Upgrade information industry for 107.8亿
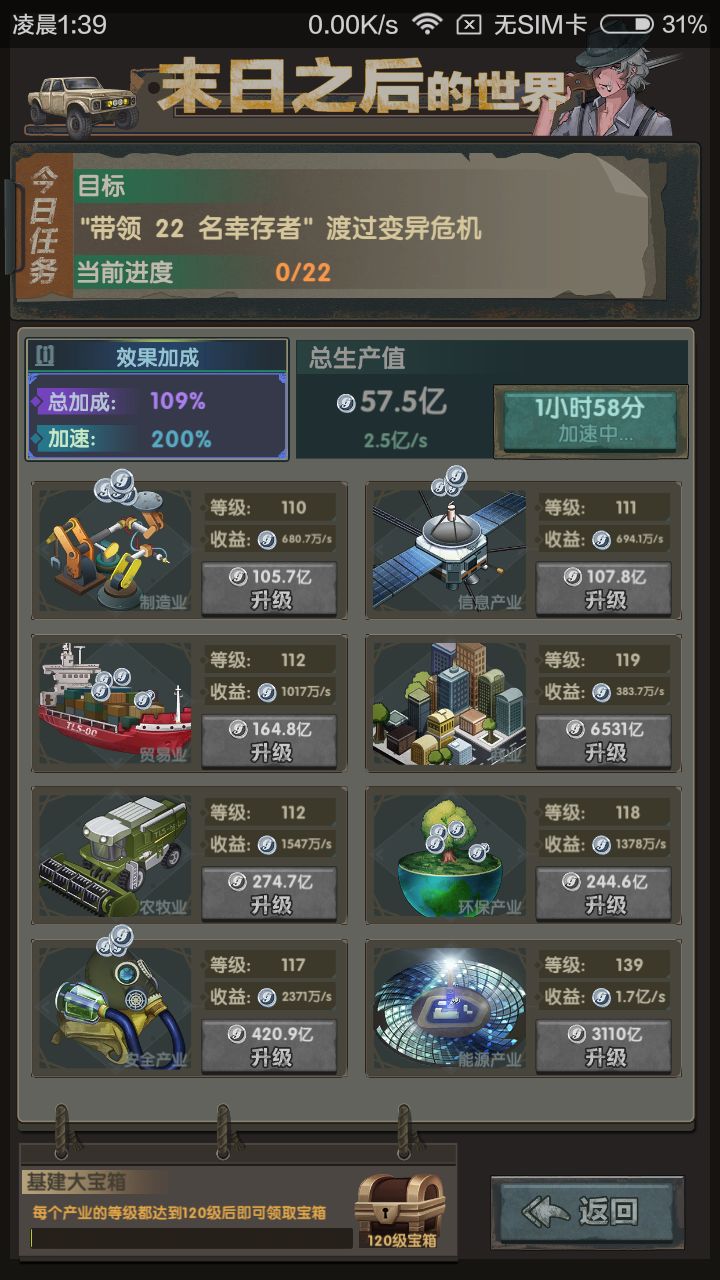This screenshot has width=720, height=1280. (604, 588)
